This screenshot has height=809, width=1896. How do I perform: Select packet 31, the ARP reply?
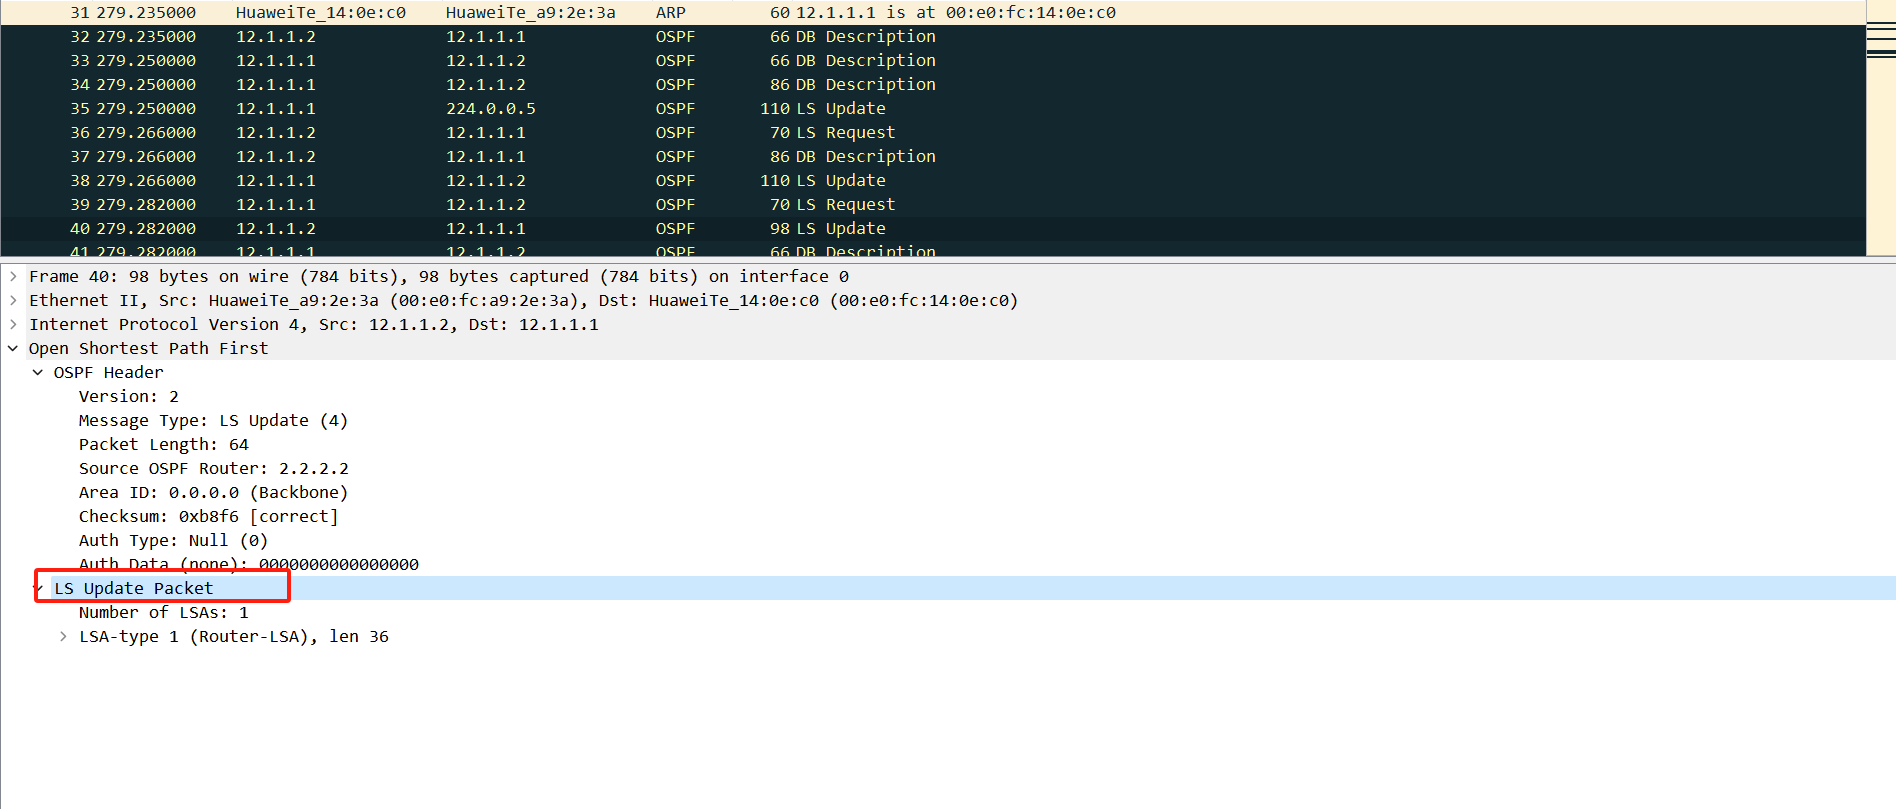click(x=933, y=13)
